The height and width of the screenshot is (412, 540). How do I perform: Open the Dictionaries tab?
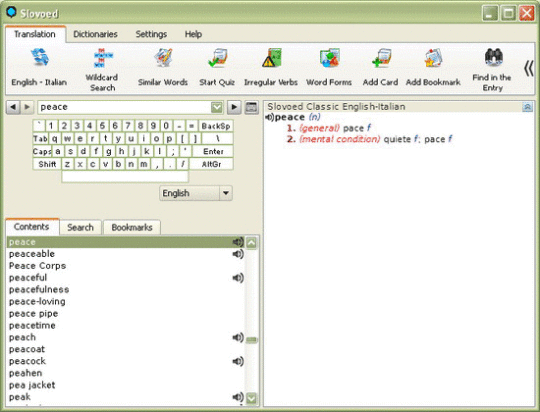pos(95,34)
